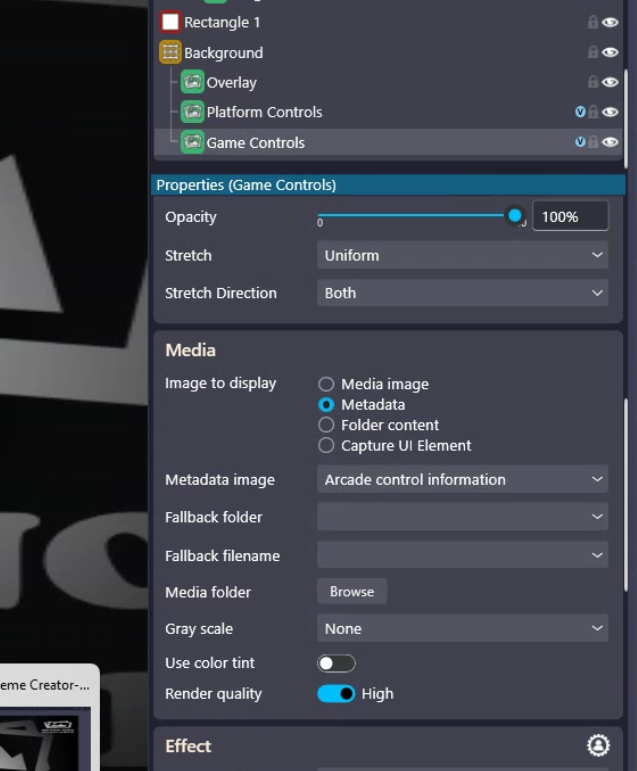Select the Capture UI Element option

pyautogui.click(x=326, y=445)
